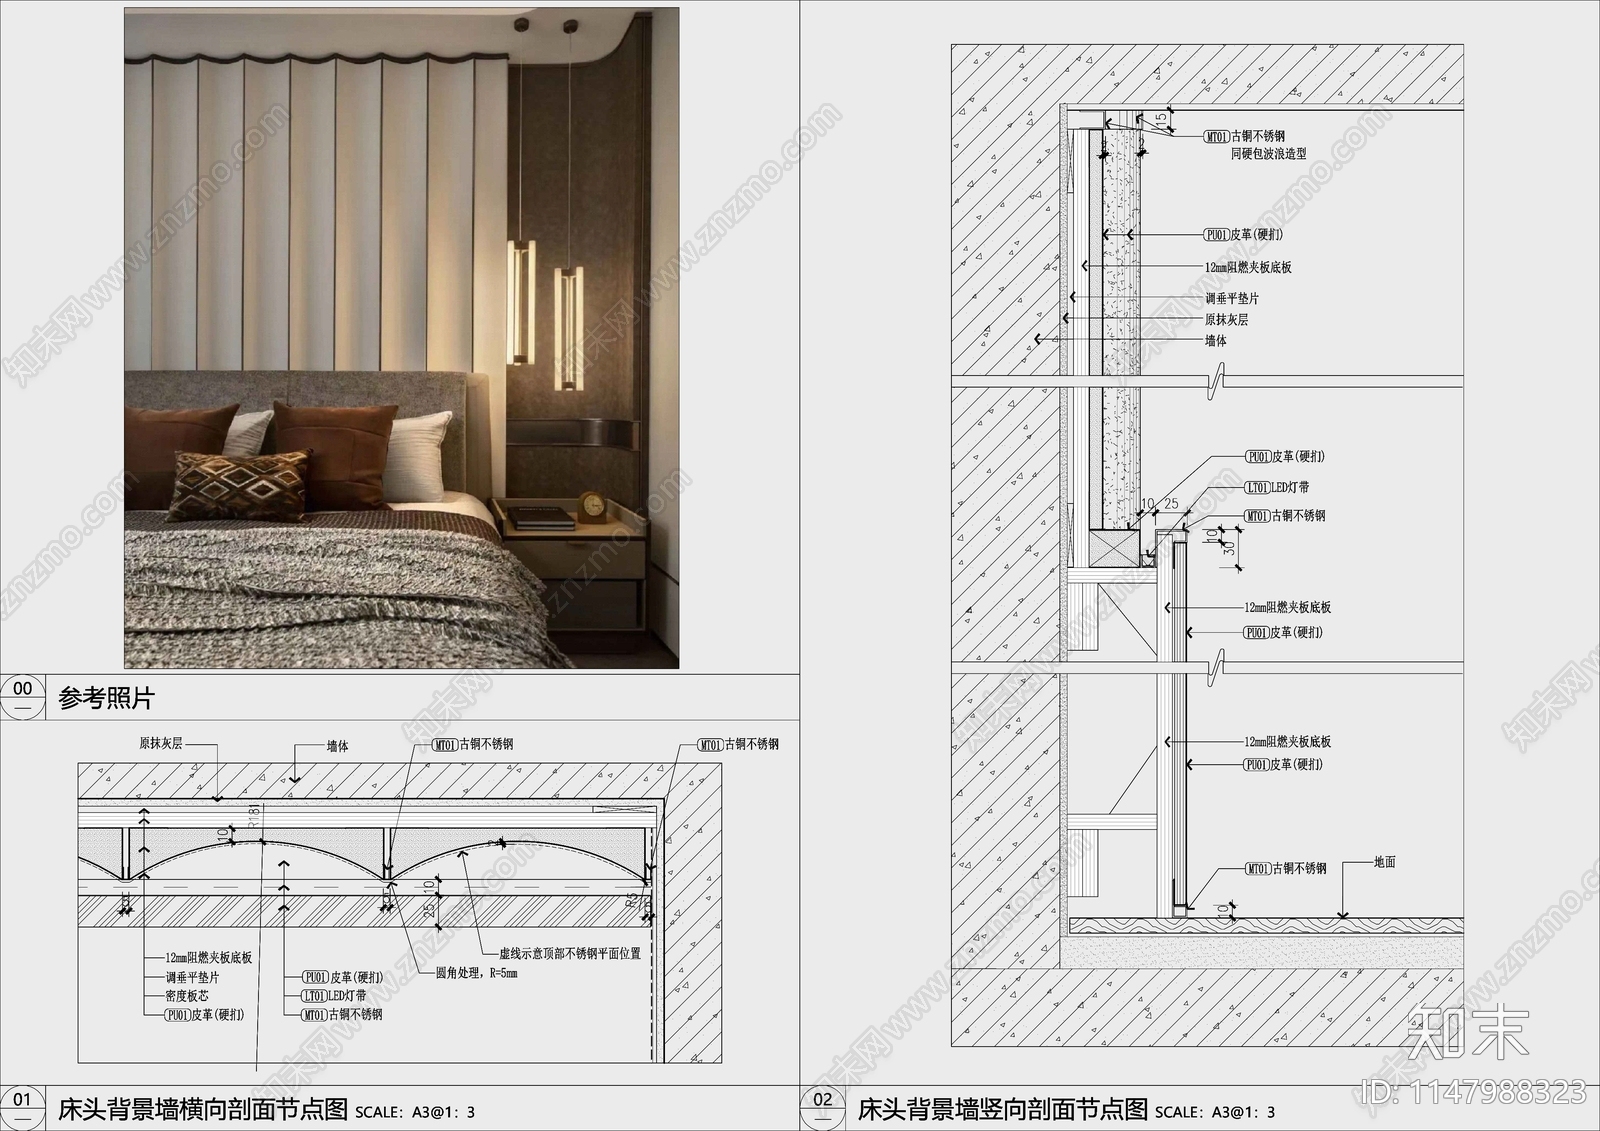Select 'MT01 古铜不锈钢' label beside the floor '地面' label
This screenshot has height=1131, width=1600.
point(1285,868)
